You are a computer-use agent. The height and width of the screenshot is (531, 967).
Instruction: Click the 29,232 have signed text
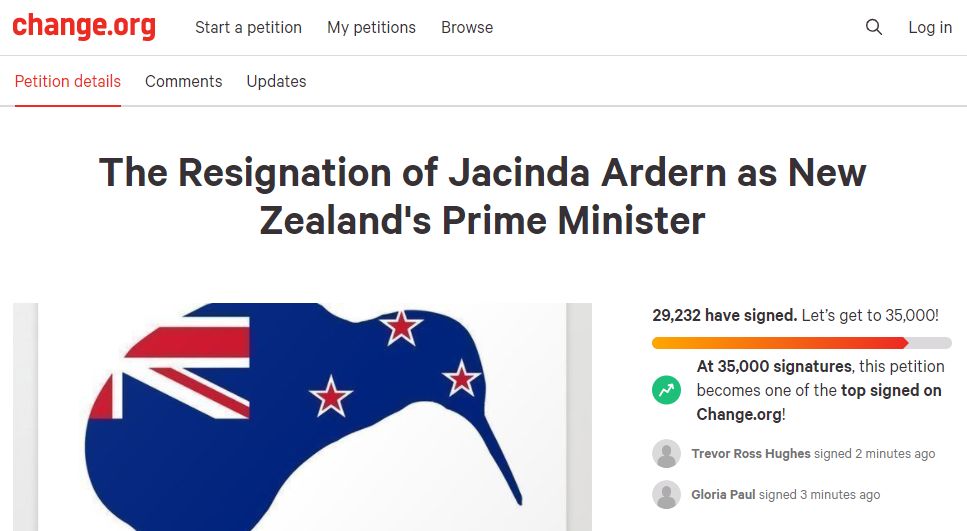725,316
